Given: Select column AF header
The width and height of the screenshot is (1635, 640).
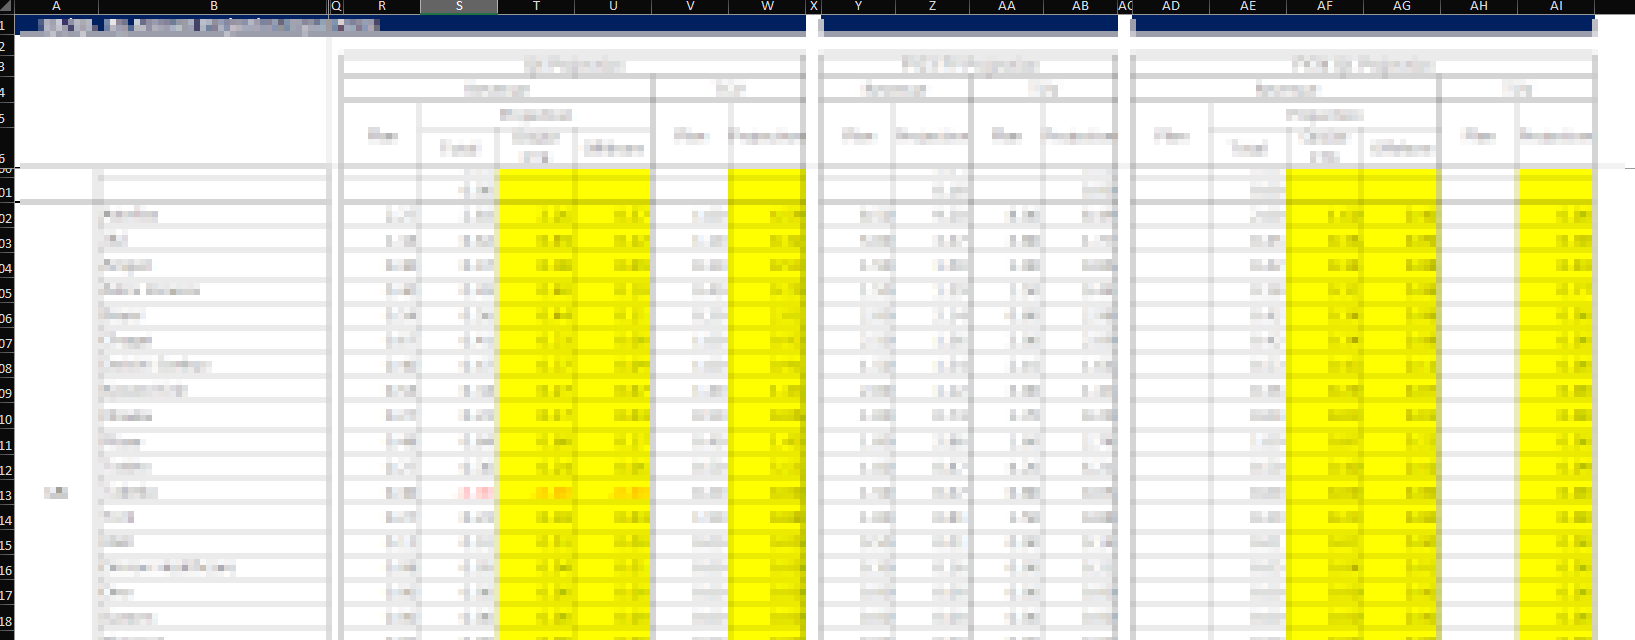Looking at the screenshot, I should coord(1325,6).
